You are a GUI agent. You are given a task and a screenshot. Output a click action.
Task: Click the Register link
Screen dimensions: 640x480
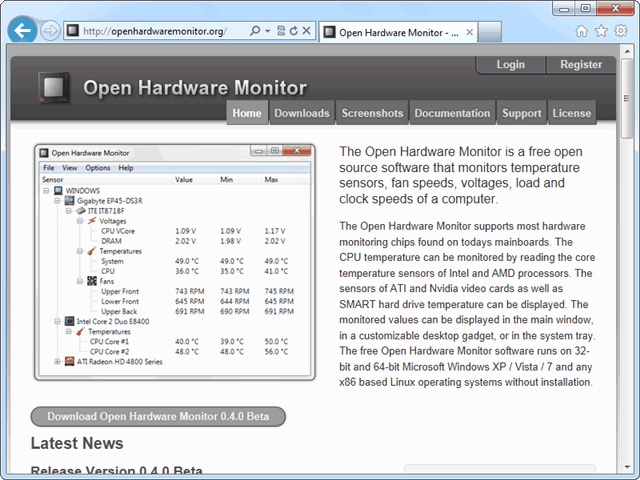click(x=581, y=65)
